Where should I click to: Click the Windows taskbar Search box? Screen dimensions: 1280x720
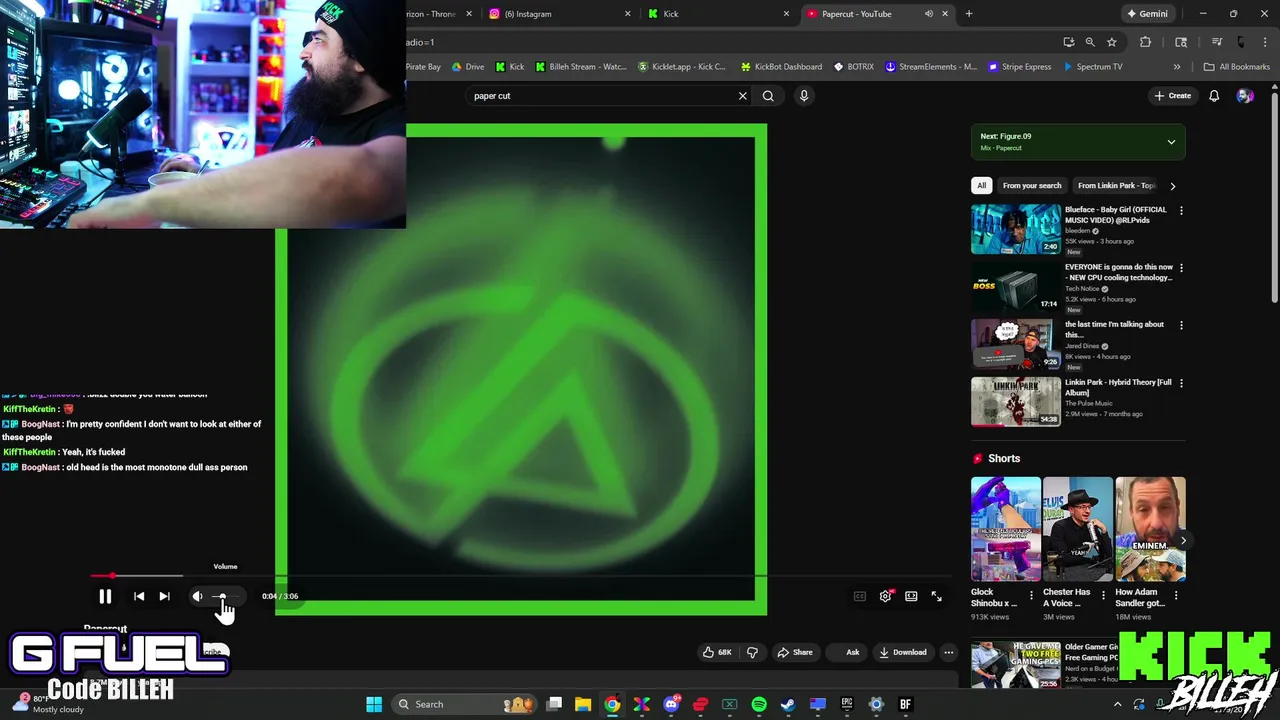[x=465, y=704]
